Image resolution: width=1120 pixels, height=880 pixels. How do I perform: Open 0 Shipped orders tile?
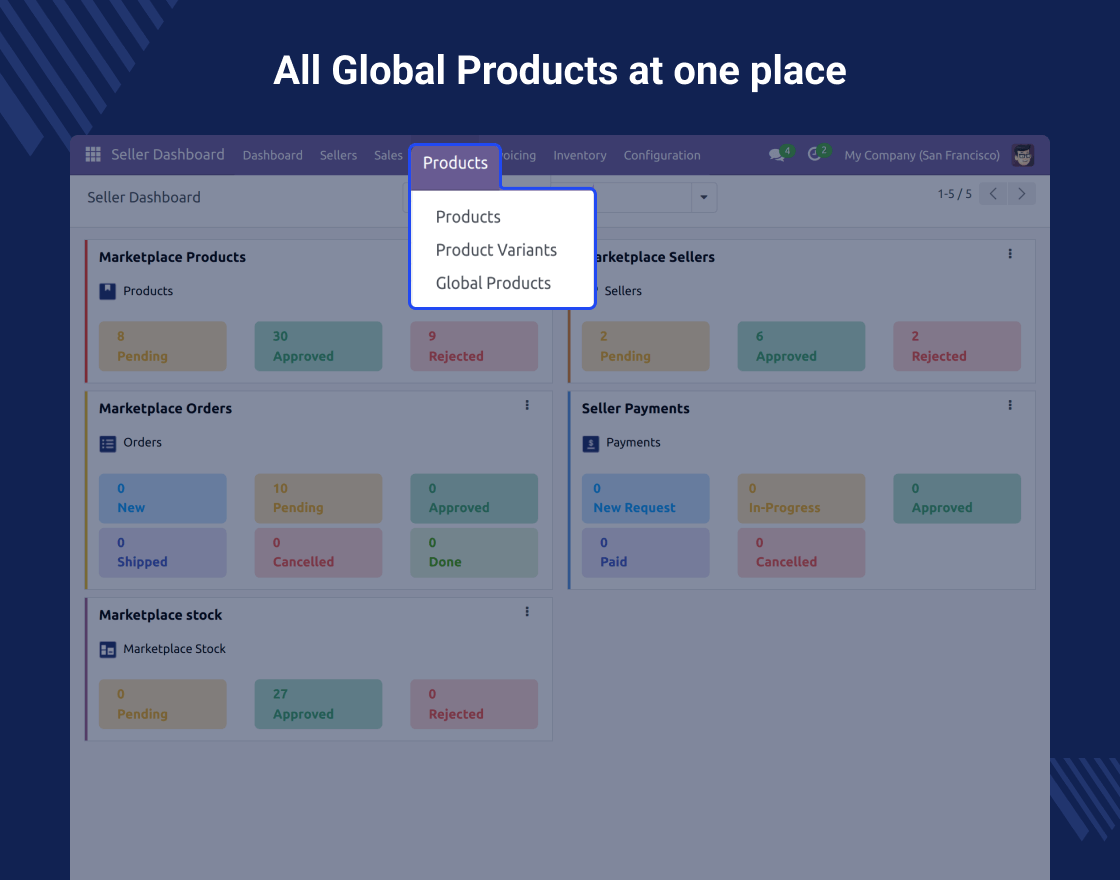point(163,552)
